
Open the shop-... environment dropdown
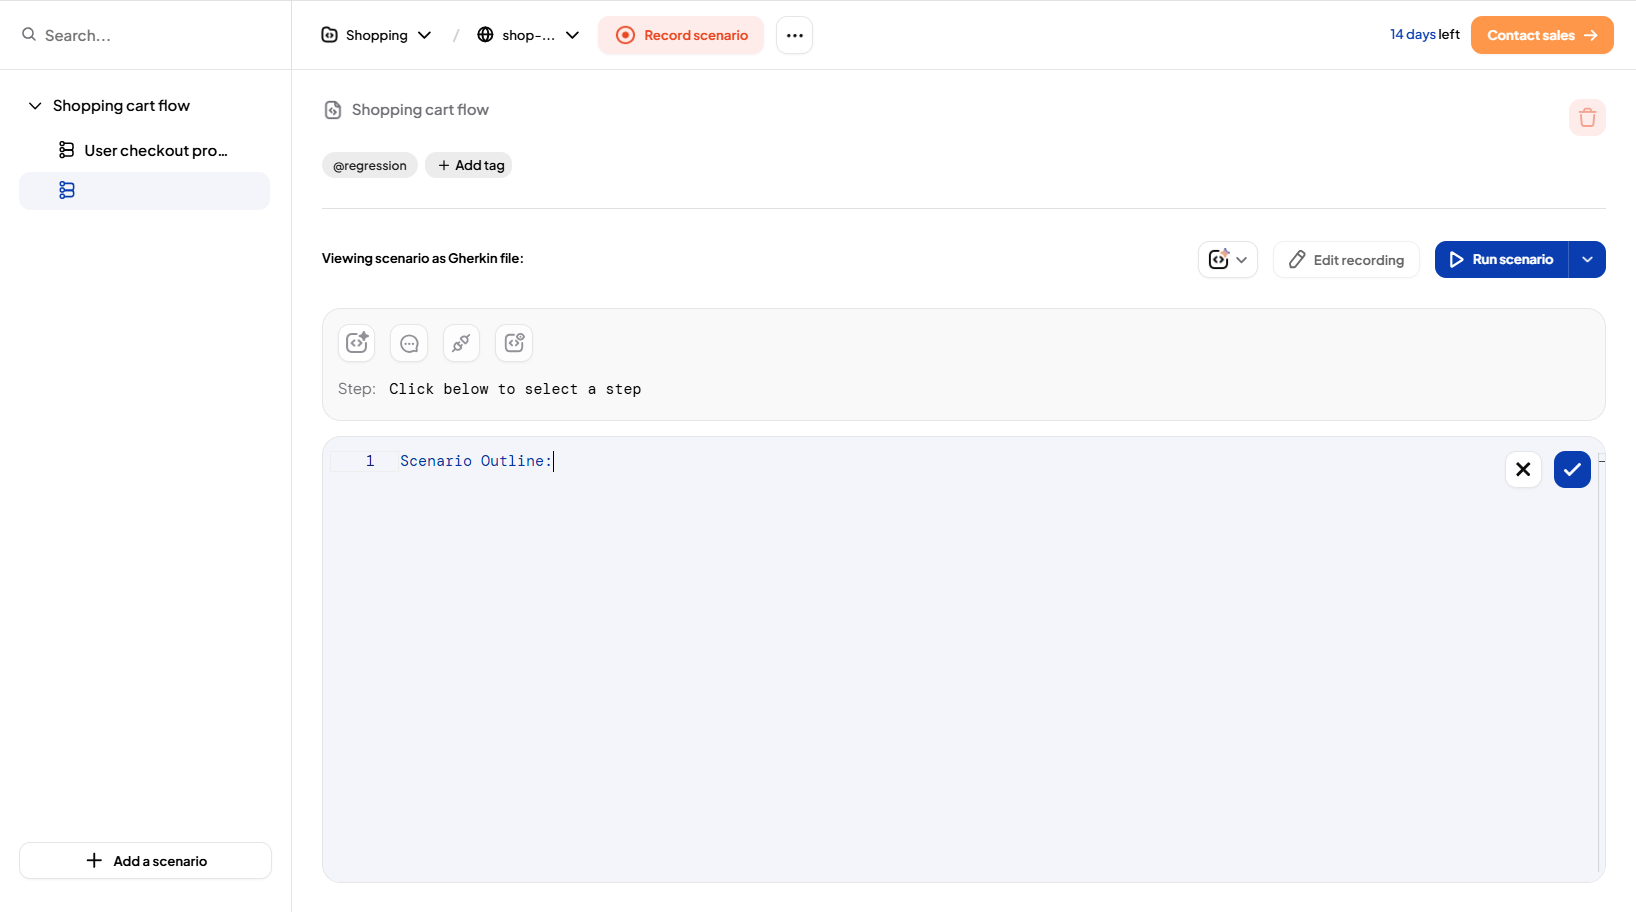[x=528, y=35]
